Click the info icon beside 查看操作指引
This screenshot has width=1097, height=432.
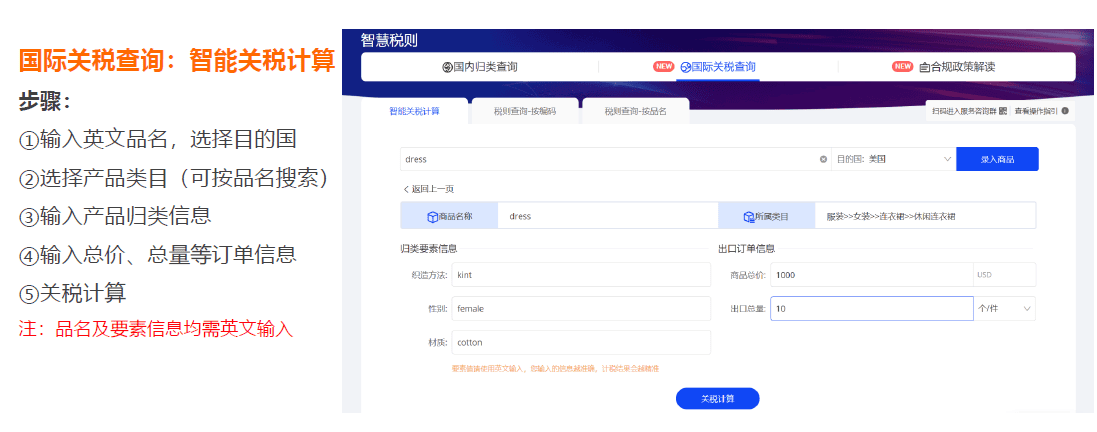point(1065,111)
